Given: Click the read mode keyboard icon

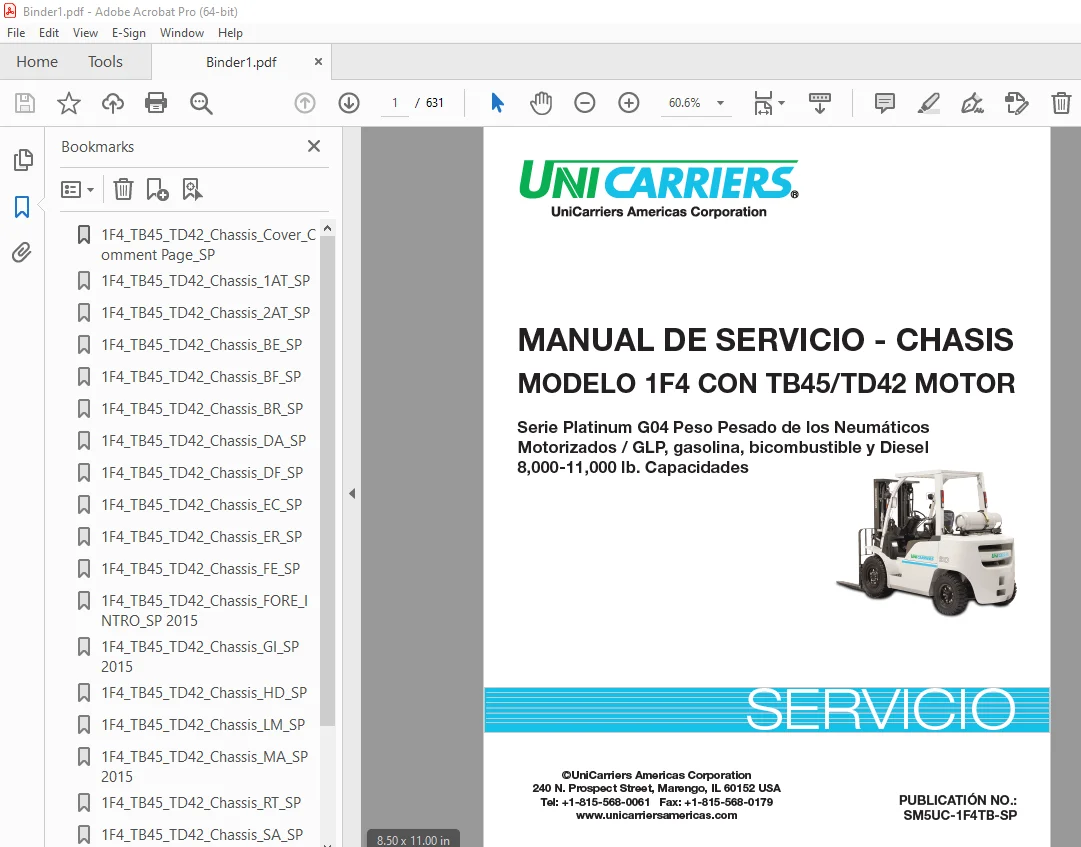Looking at the screenshot, I should click(x=820, y=103).
